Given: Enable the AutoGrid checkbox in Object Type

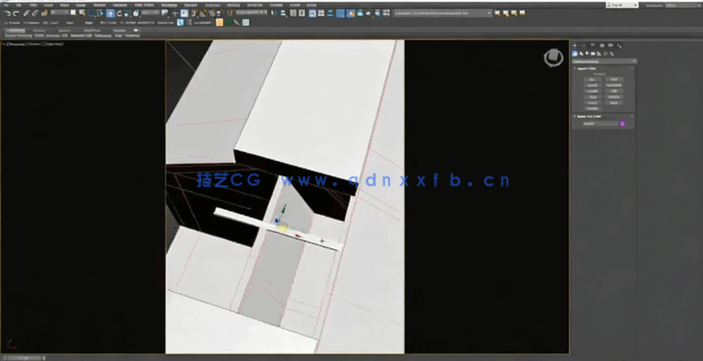Looking at the screenshot, I should point(599,74).
